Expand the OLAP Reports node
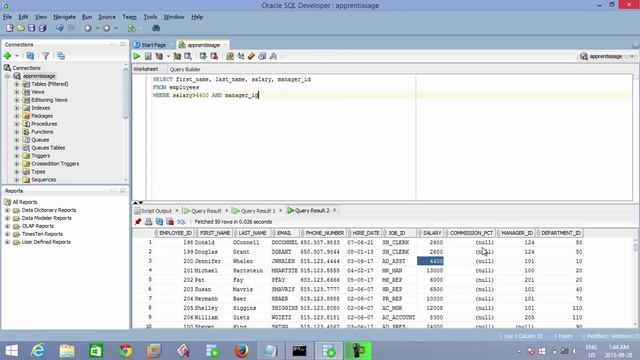 (x=7, y=226)
